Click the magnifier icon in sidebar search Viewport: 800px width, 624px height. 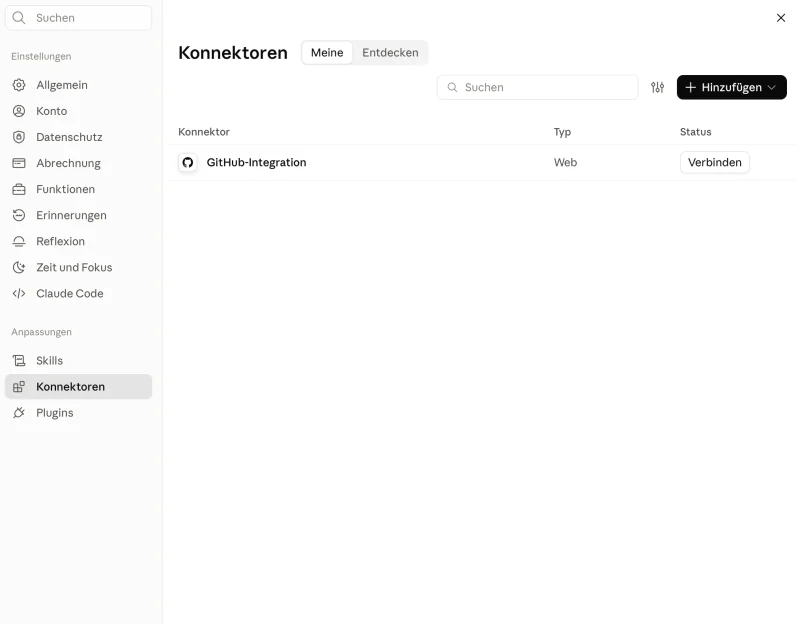(x=19, y=18)
